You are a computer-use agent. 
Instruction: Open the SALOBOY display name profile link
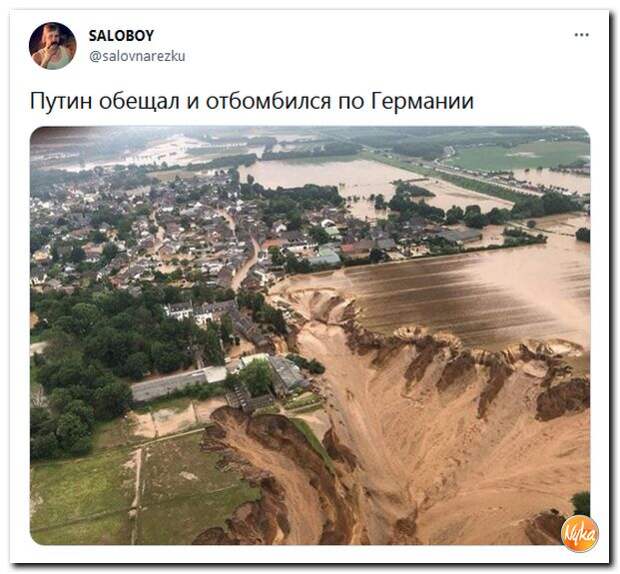tap(121, 36)
